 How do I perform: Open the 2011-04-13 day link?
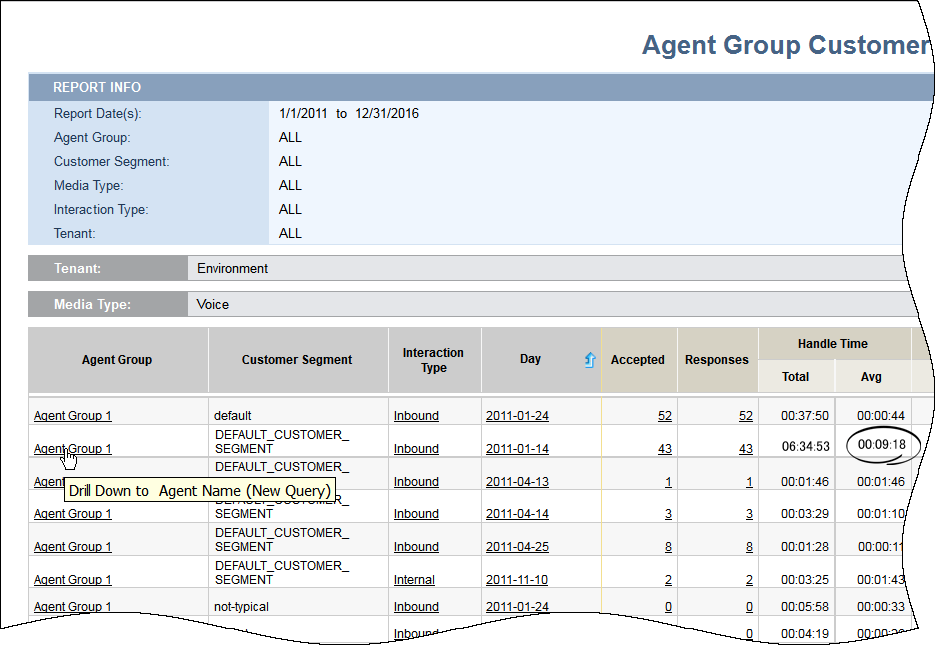517,482
